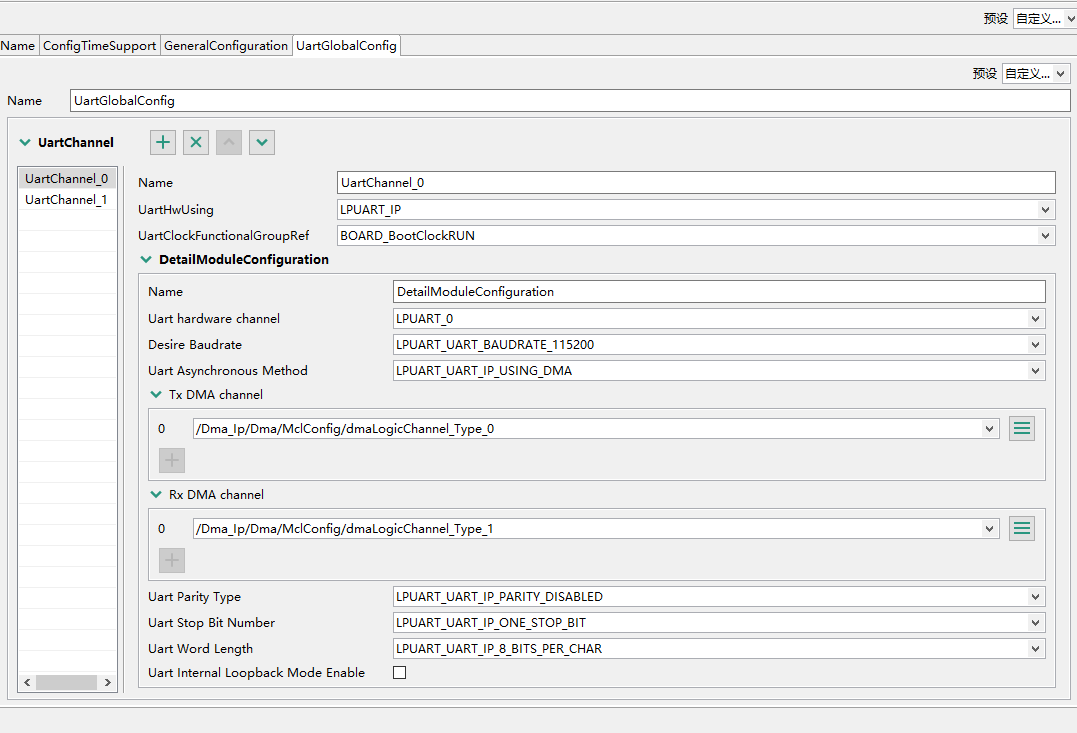Open the UartHwUsing dropdown
The height and width of the screenshot is (733, 1077).
click(x=1046, y=209)
